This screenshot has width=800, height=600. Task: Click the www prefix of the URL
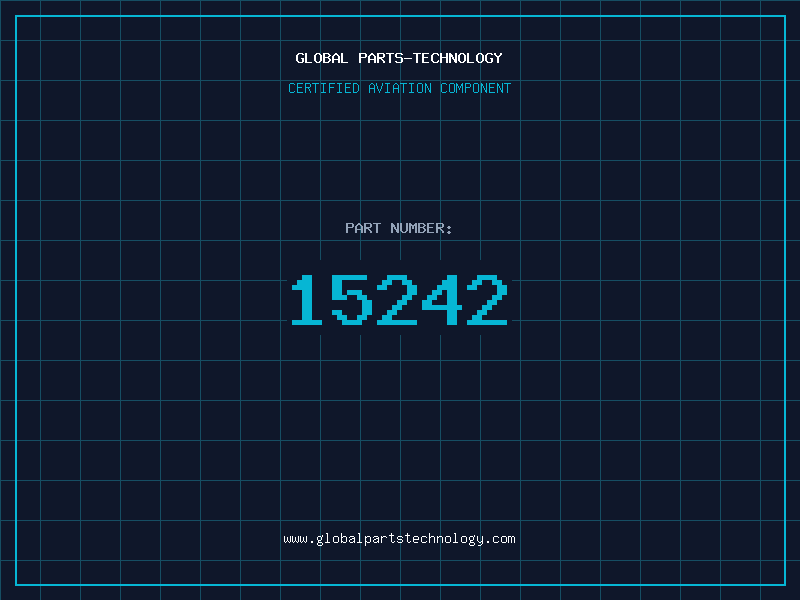click(295, 539)
